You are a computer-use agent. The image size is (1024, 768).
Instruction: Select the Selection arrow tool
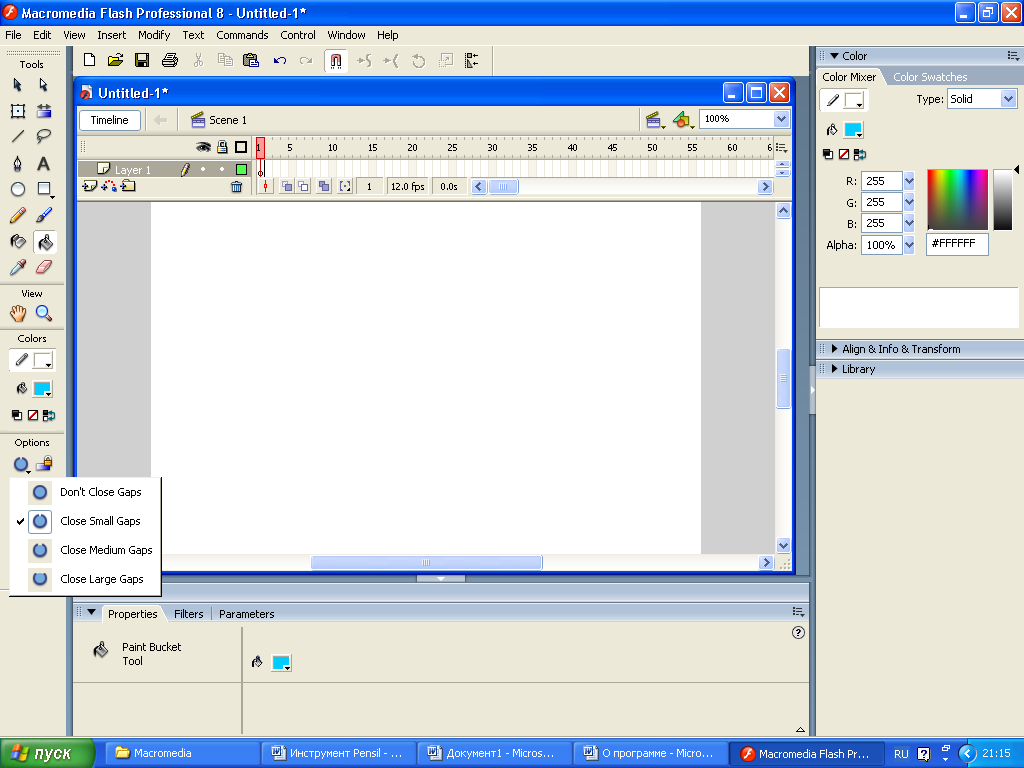tap(18, 85)
